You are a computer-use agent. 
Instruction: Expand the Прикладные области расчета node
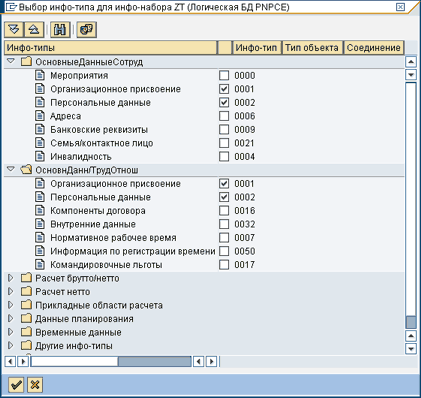11,305
